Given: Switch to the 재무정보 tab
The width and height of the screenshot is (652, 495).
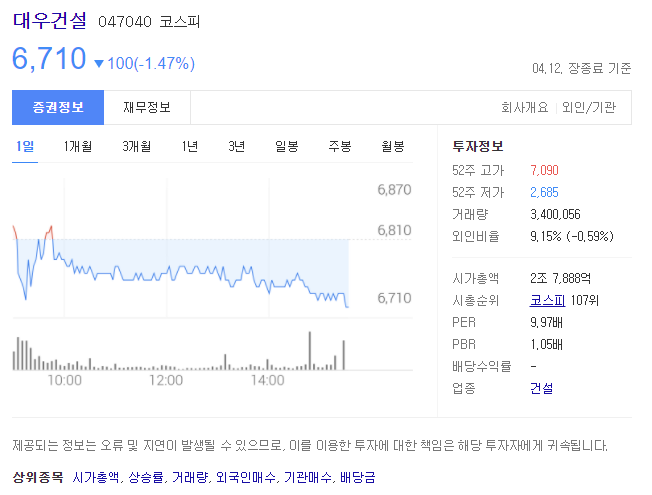Looking at the screenshot, I should click(x=147, y=107).
